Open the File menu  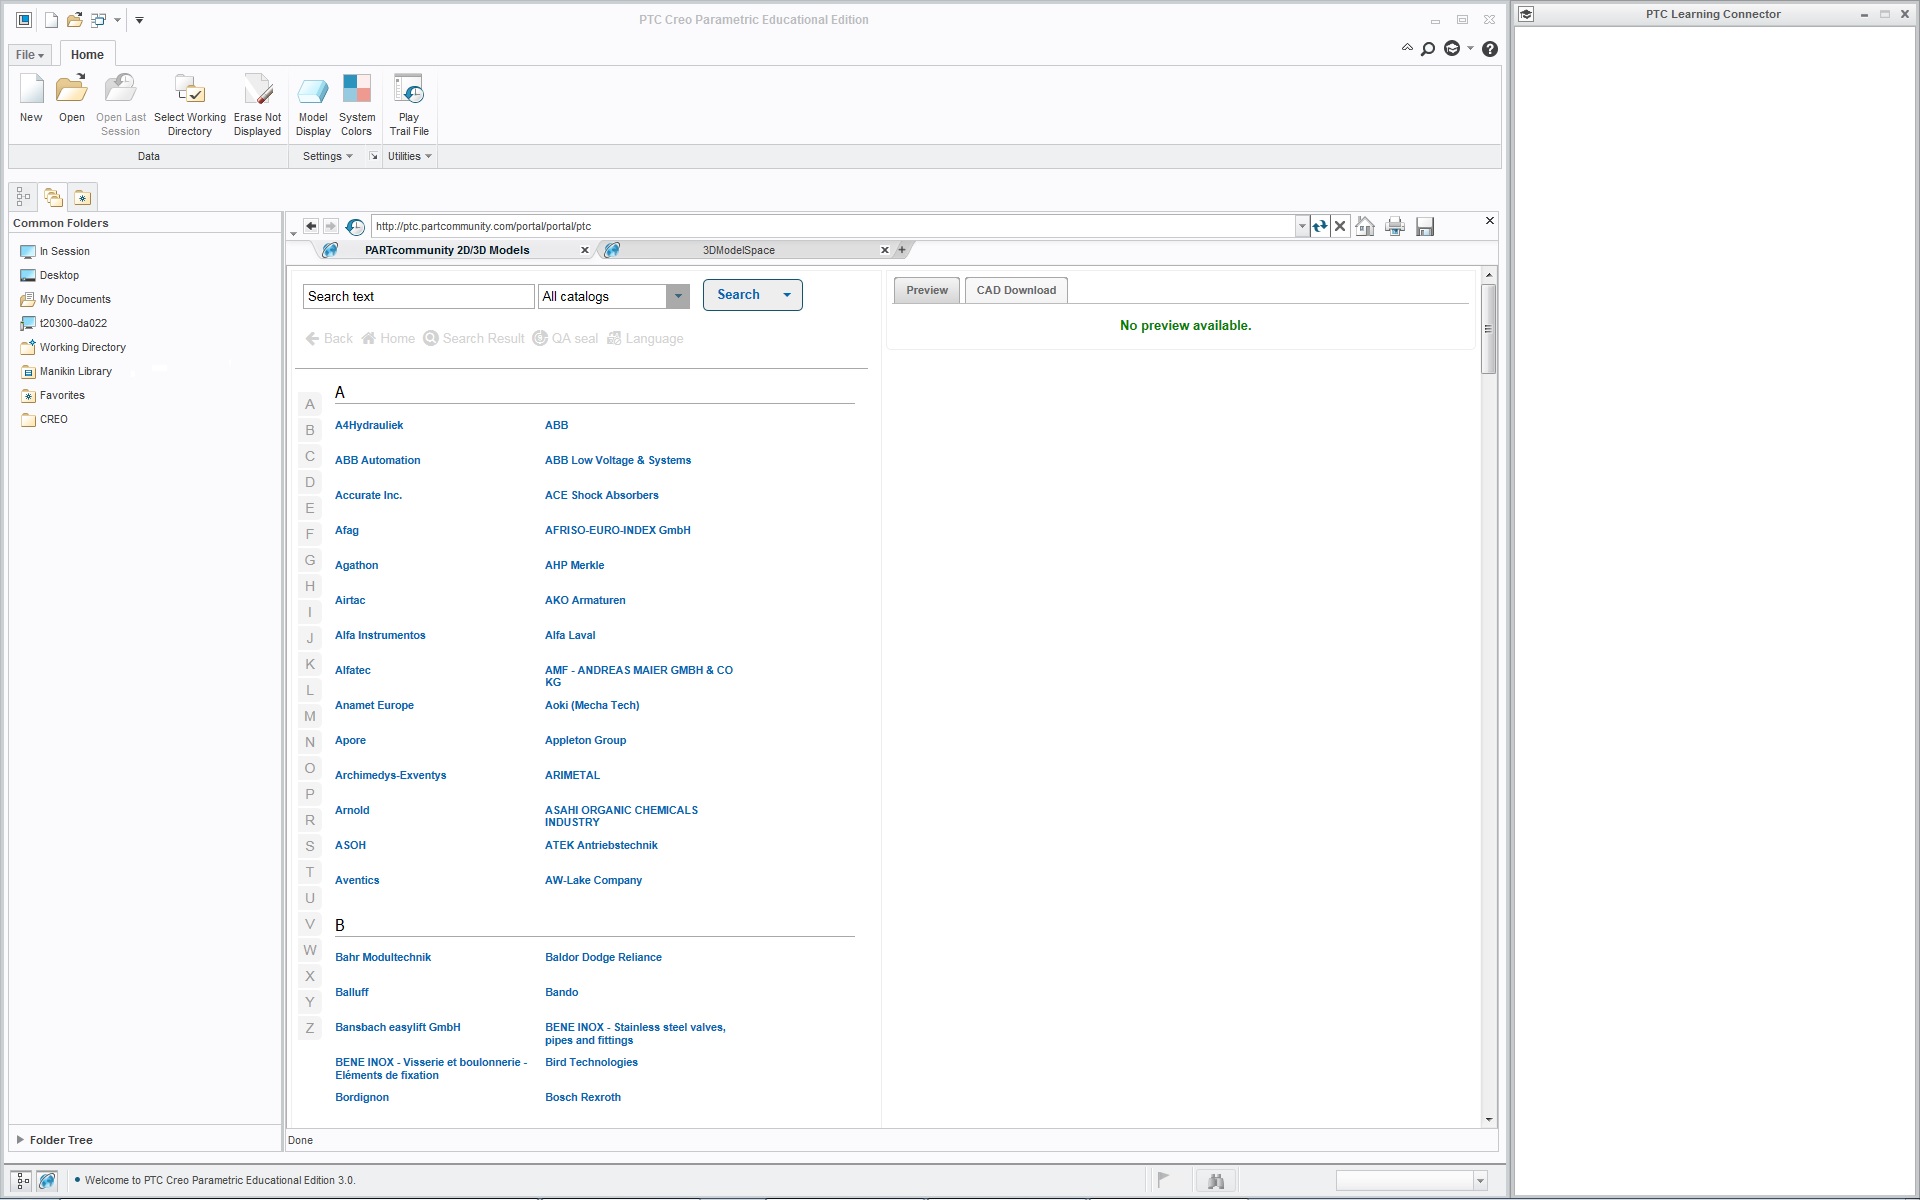pos(30,55)
